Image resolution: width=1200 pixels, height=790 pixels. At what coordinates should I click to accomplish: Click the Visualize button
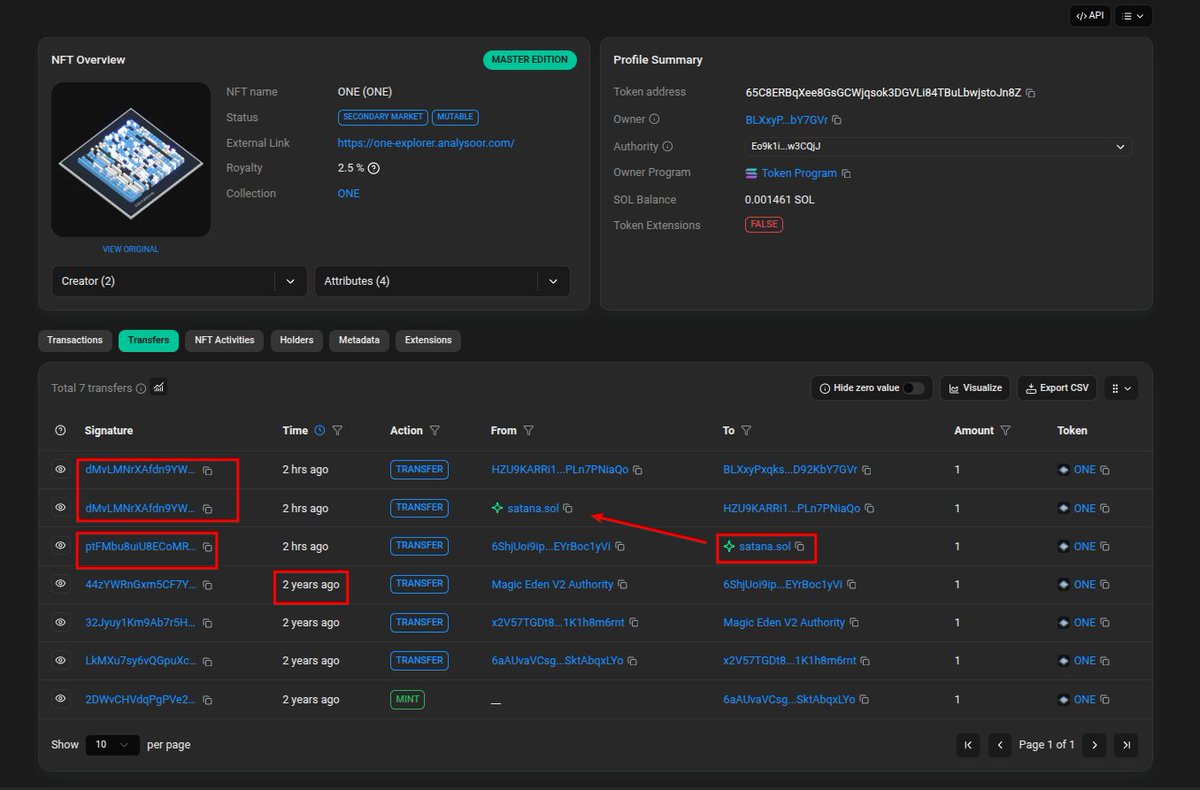pos(975,388)
